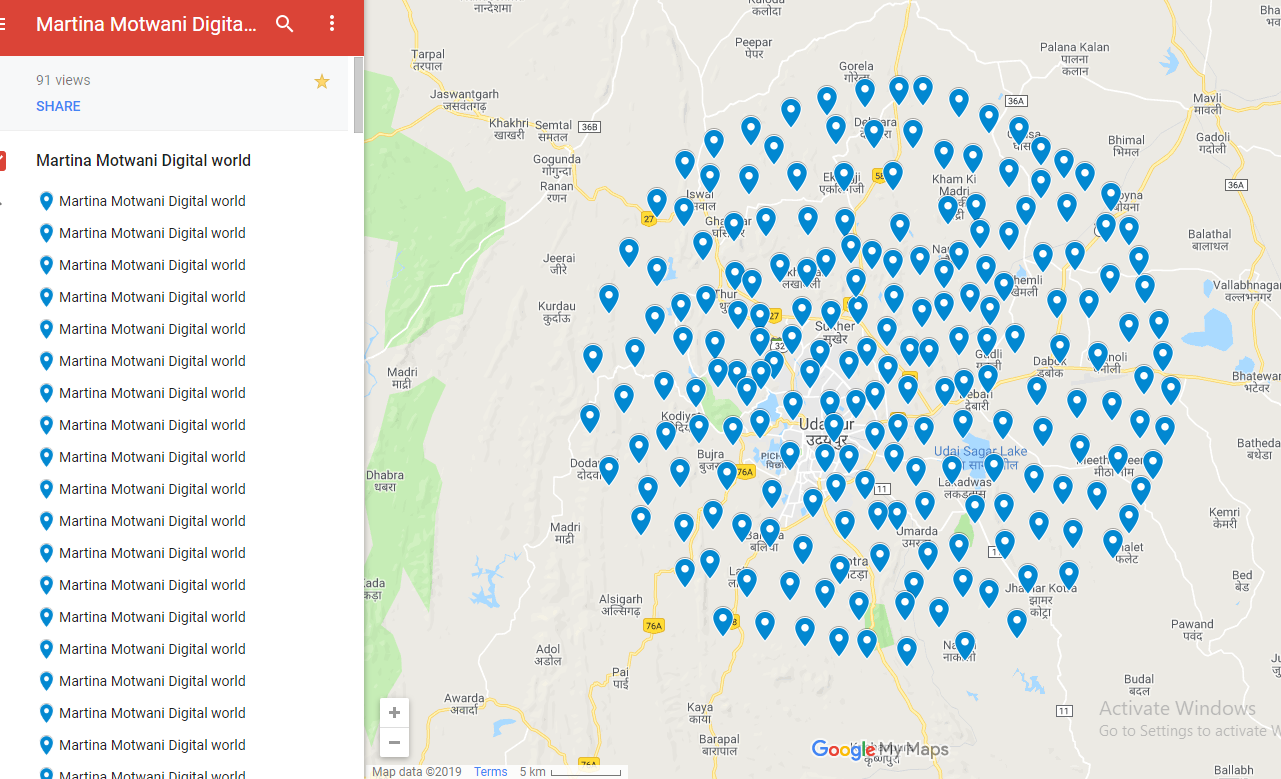Open the map options three-dot menu

pyautogui.click(x=331, y=24)
